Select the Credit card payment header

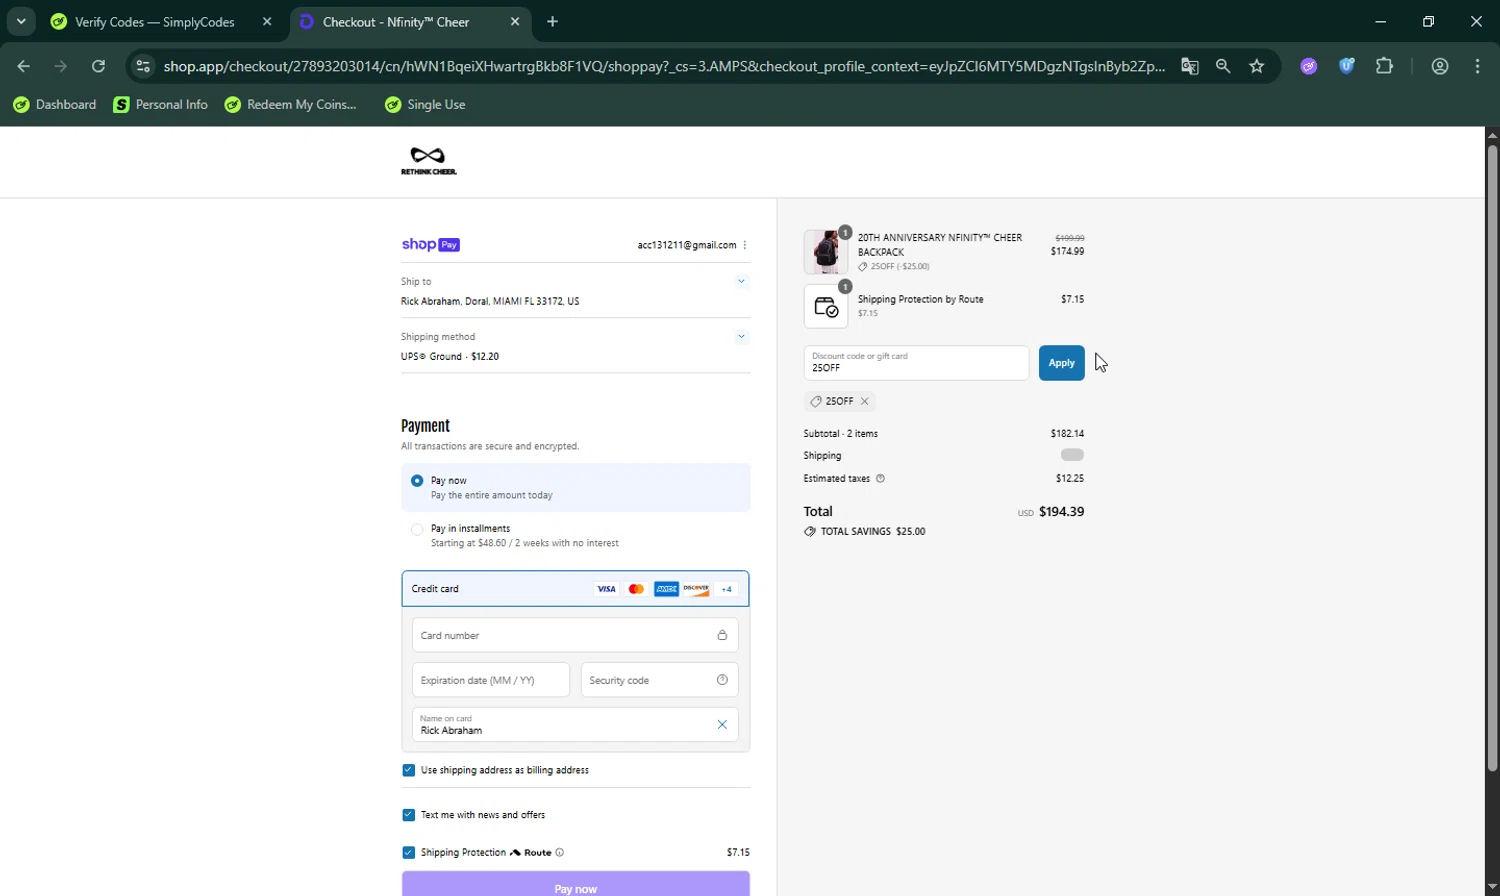(575, 589)
